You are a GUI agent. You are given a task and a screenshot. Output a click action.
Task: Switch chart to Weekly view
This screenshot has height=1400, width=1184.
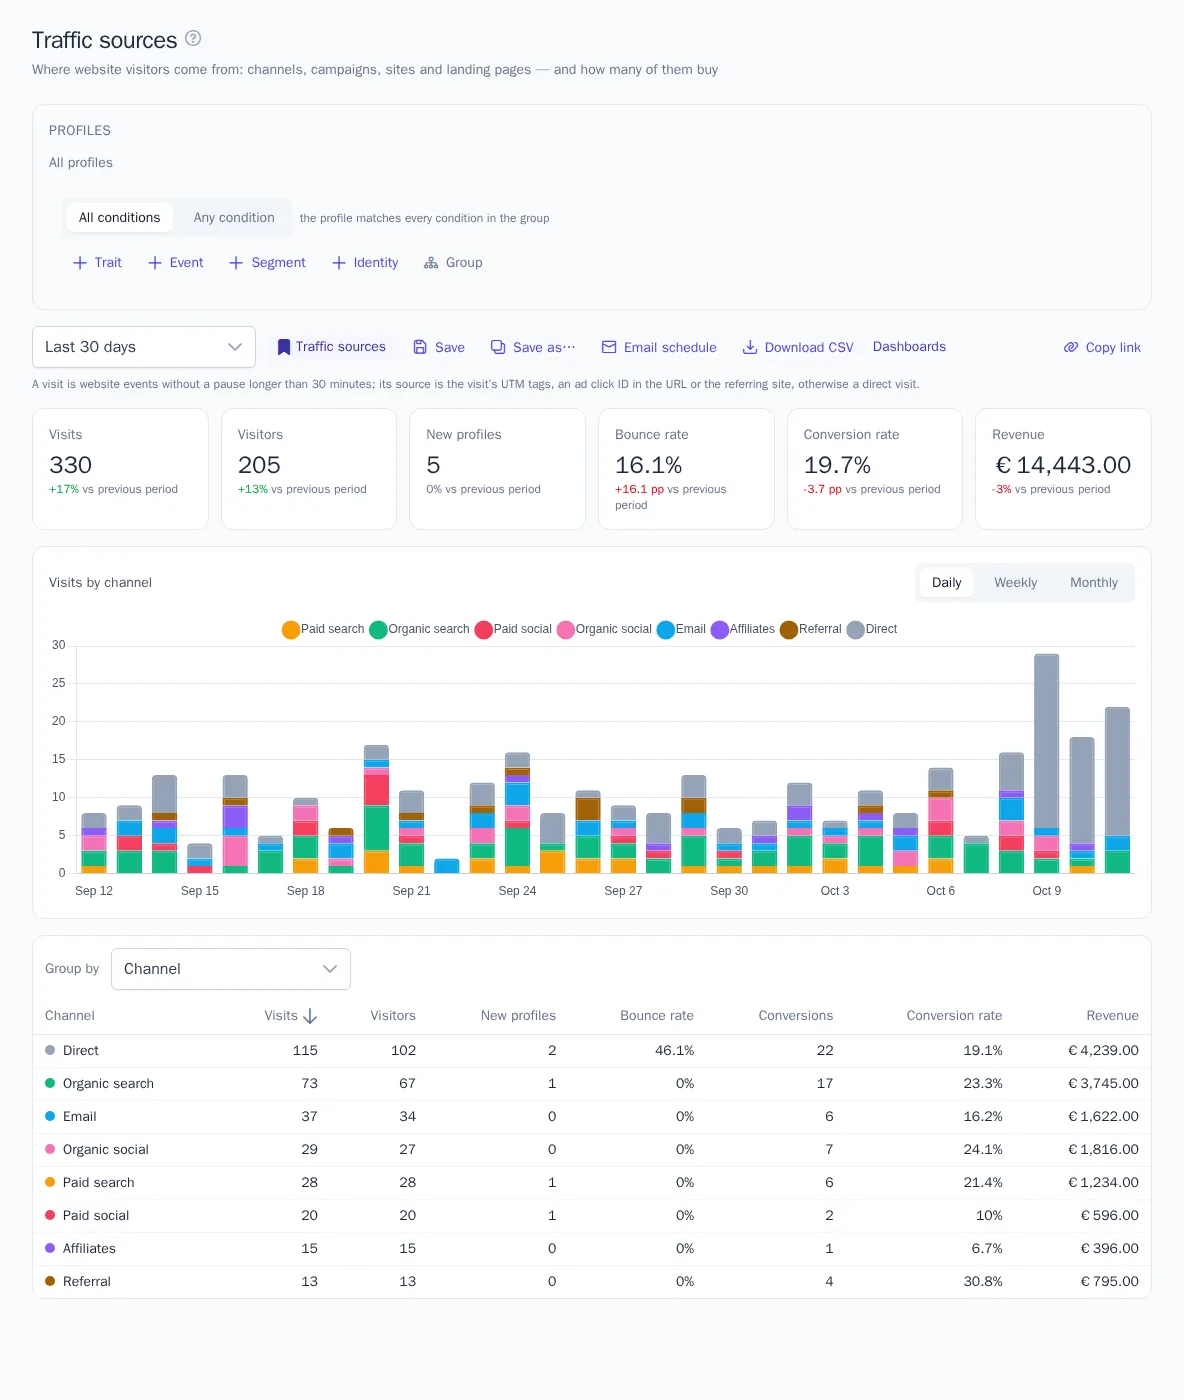click(1015, 583)
